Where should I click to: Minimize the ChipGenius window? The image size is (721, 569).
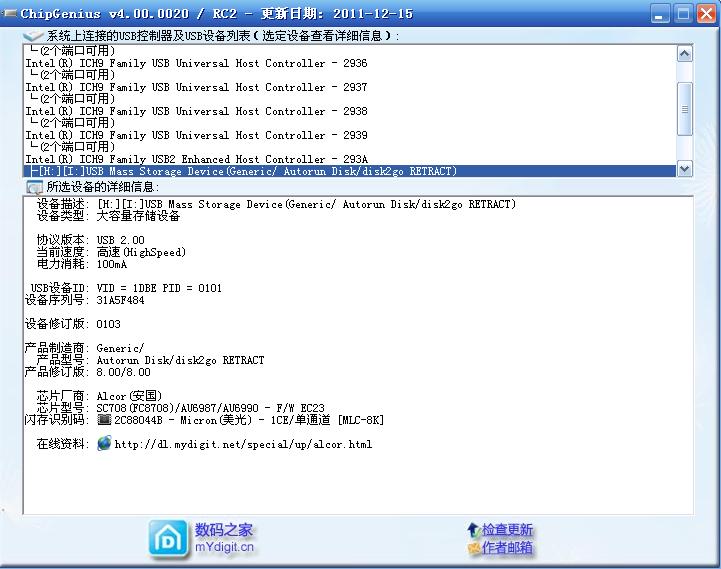point(660,13)
